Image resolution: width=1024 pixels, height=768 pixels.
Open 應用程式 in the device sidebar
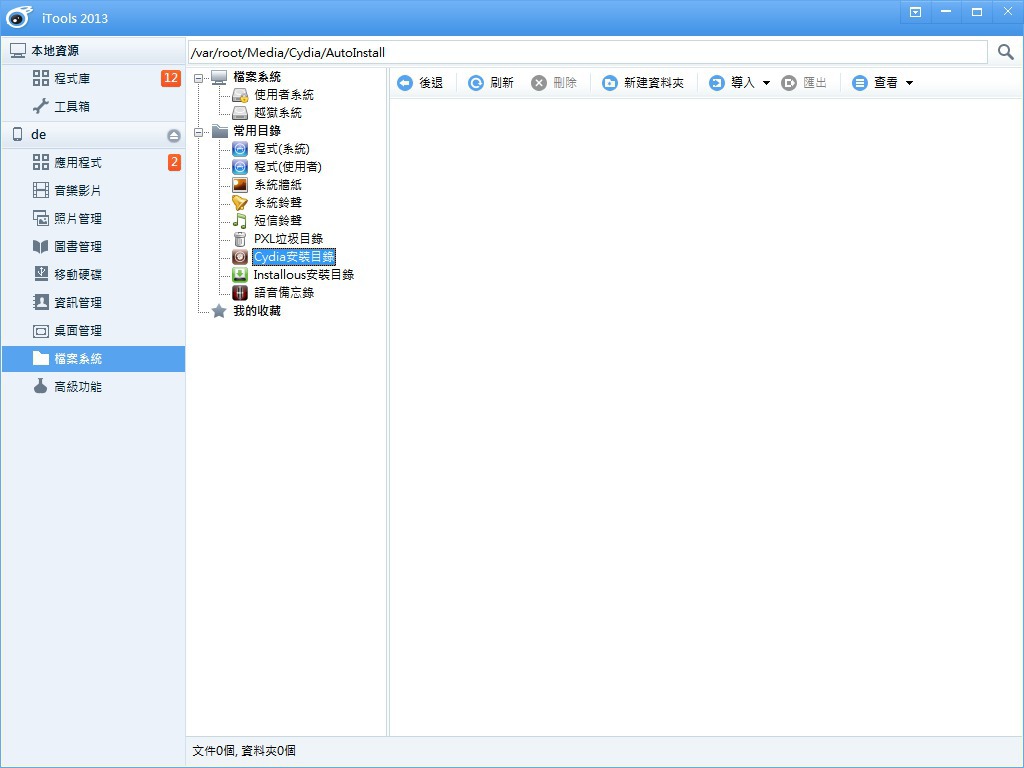coord(93,162)
